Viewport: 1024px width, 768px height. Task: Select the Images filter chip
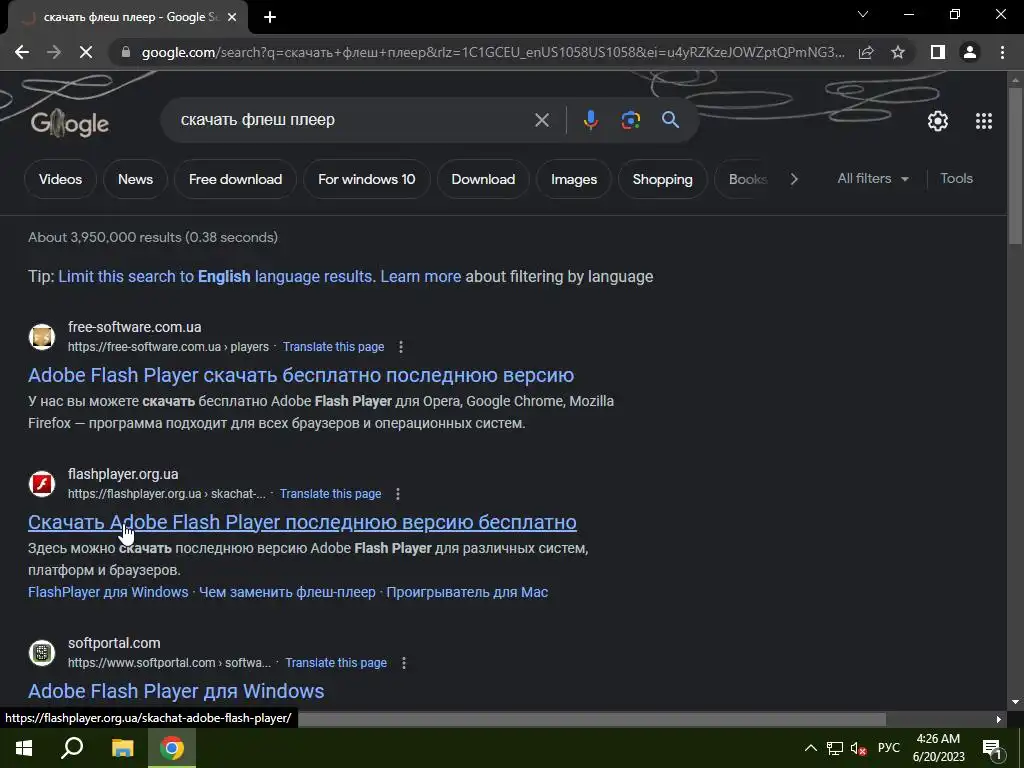(573, 179)
